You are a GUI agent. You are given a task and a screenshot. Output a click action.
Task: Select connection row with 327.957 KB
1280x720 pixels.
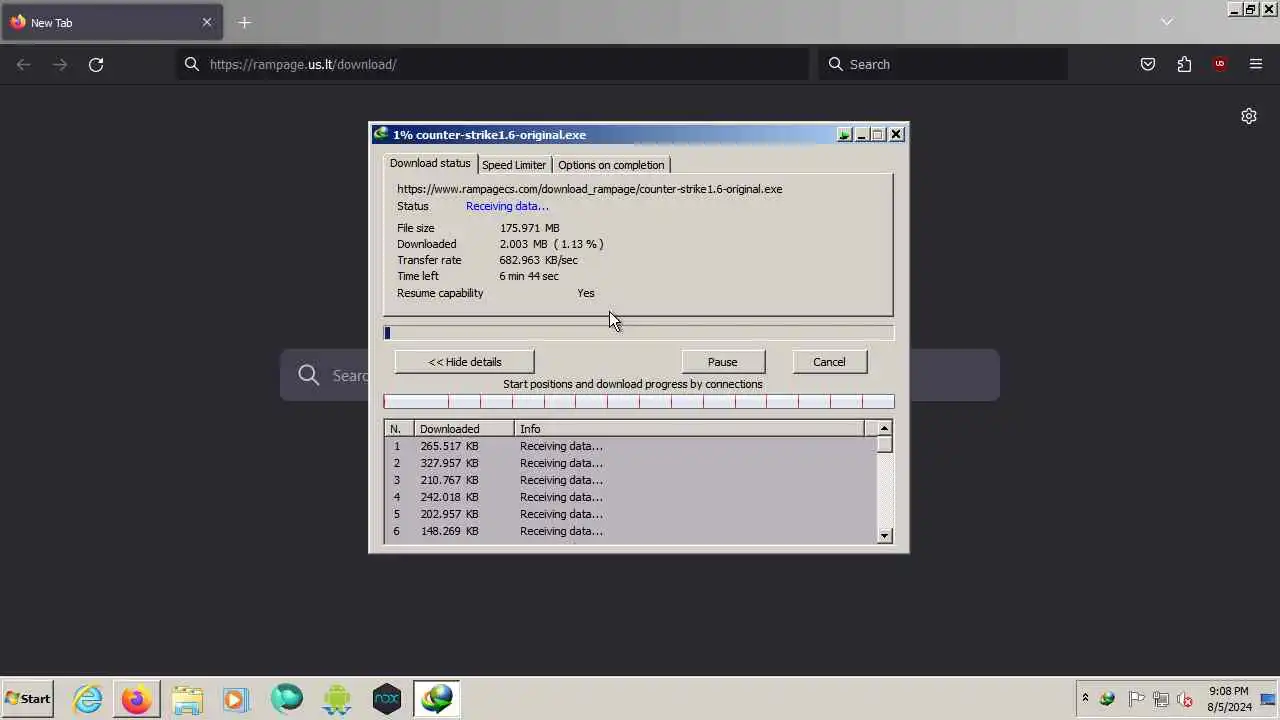(x=631, y=463)
